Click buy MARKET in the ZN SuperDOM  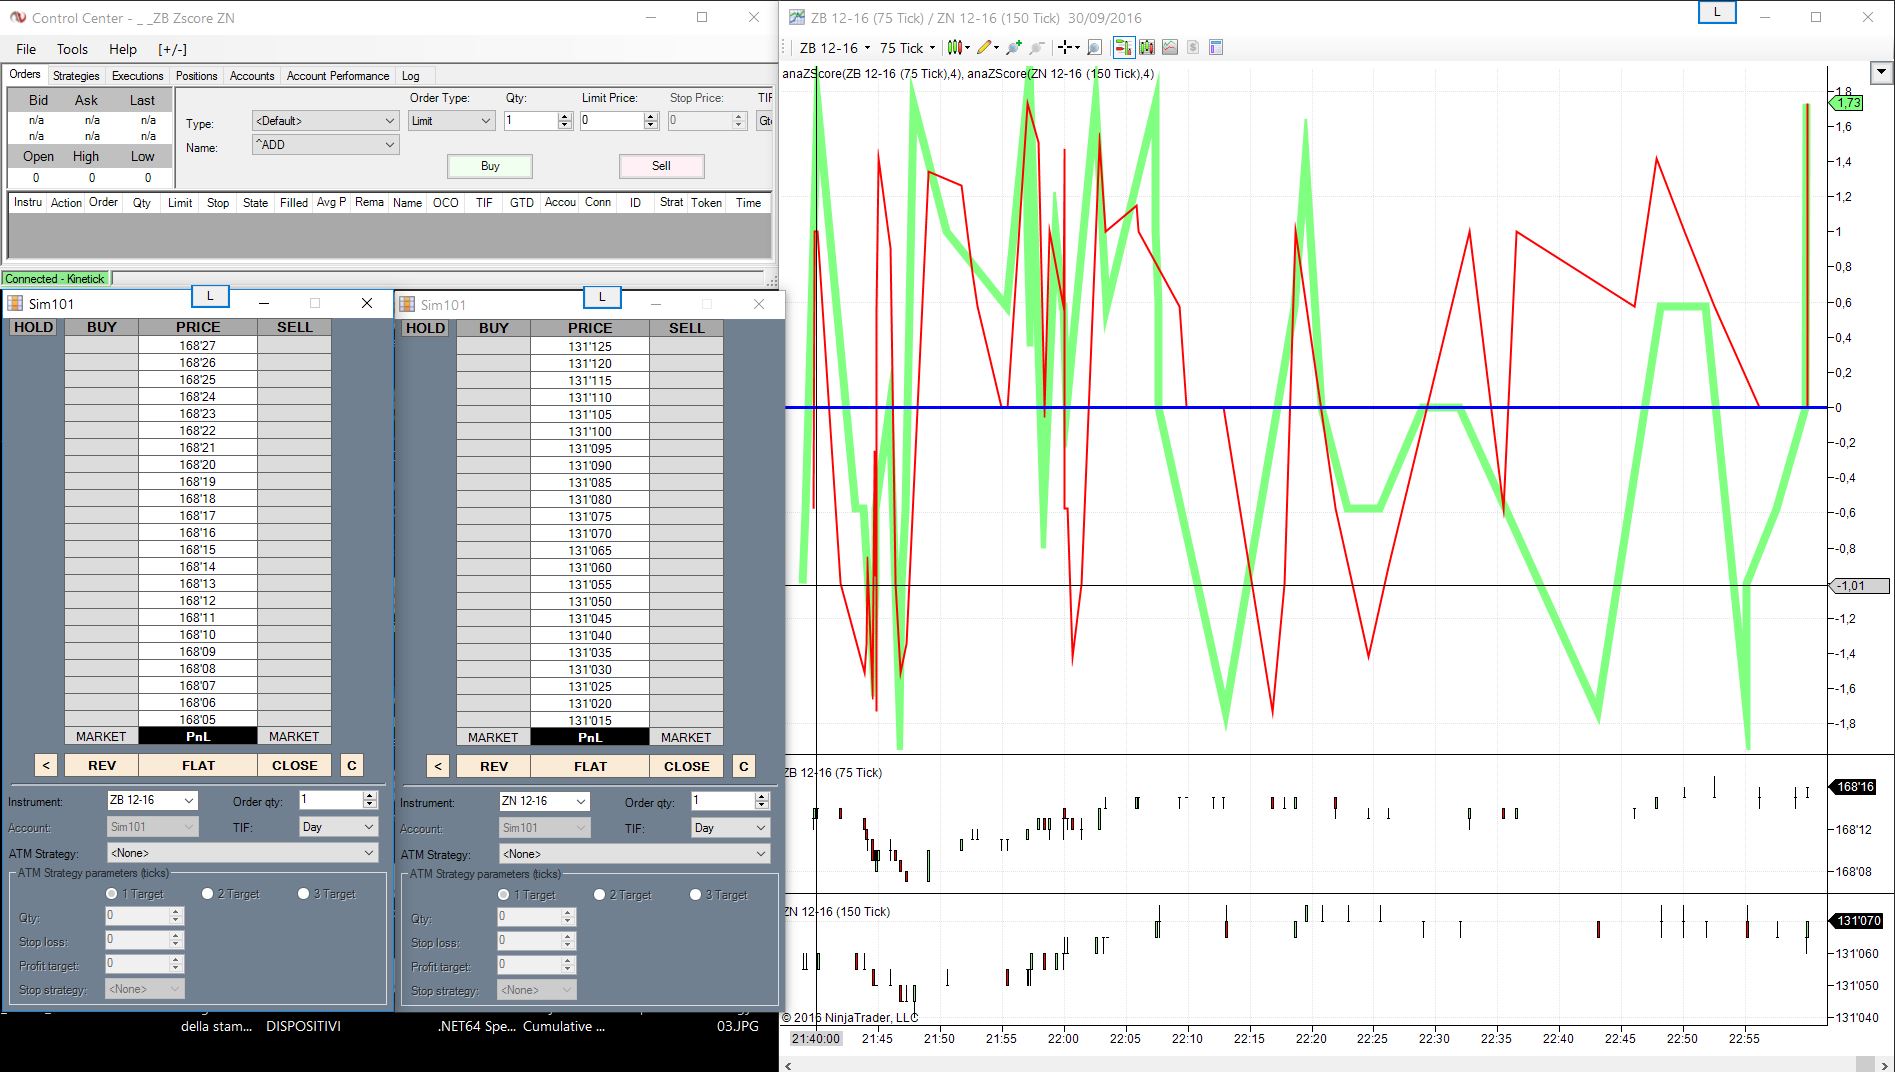coord(493,737)
